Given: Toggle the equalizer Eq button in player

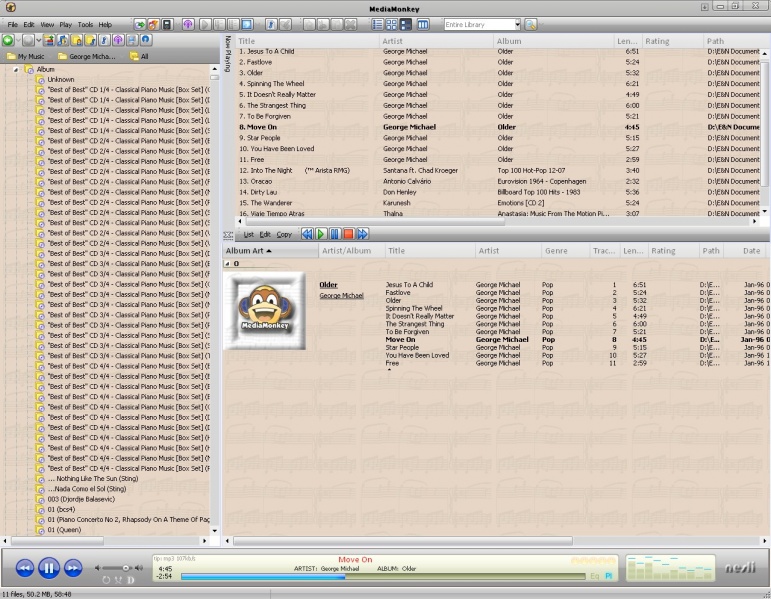Looking at the screenshot, I should click(595, 575).
